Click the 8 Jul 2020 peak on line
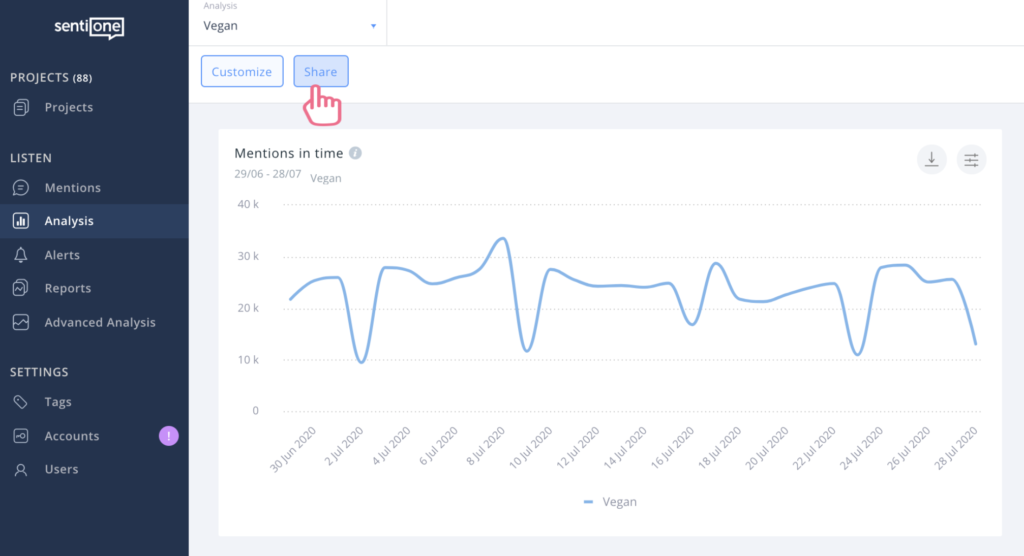This screenshot has height=556, width=1024. coord(503,239)
